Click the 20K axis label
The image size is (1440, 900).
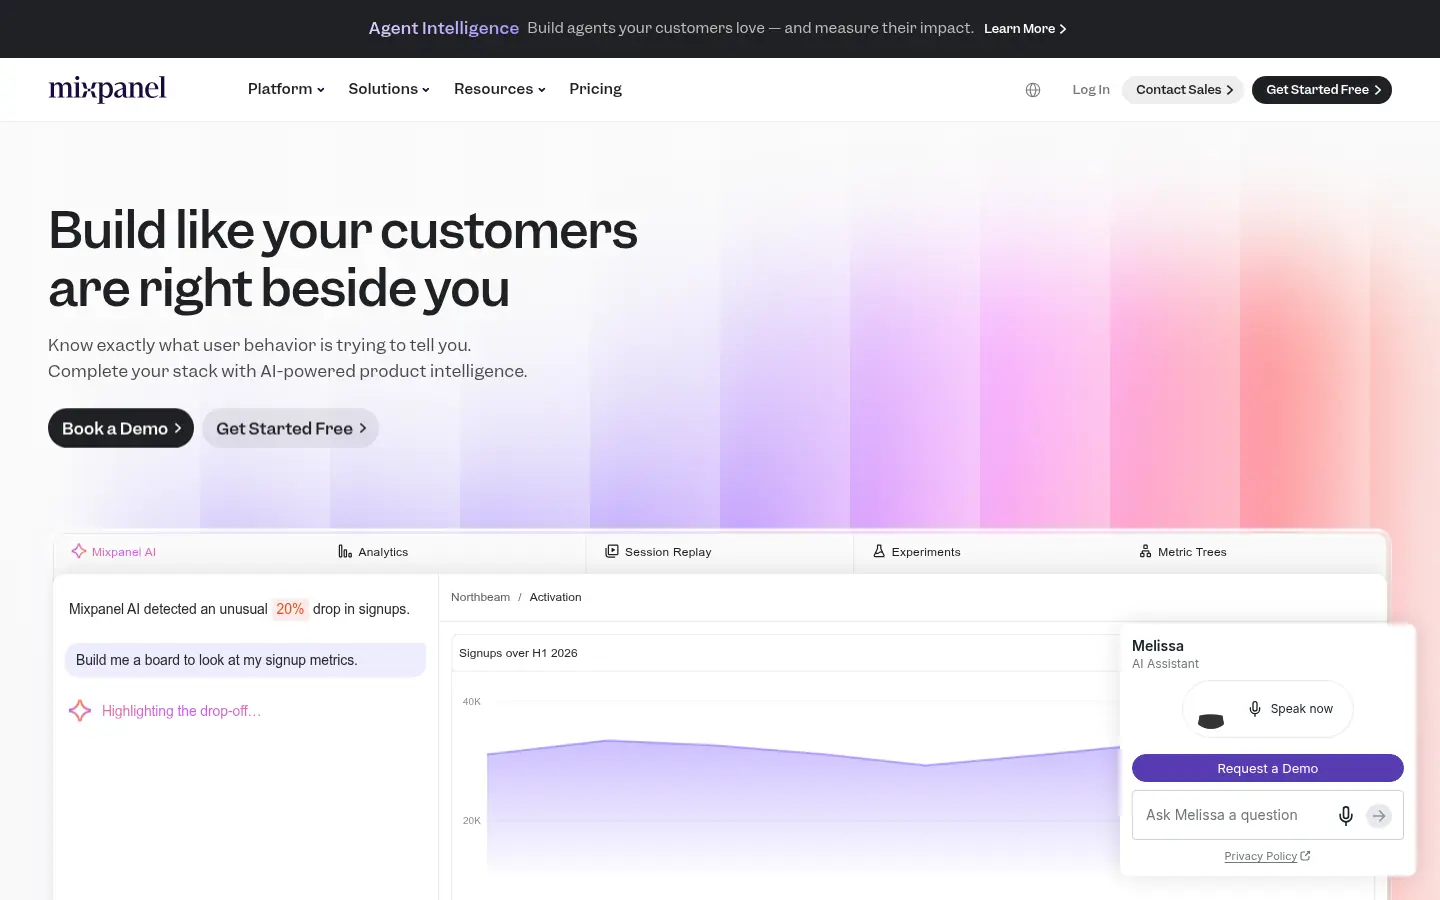point(471,820)
